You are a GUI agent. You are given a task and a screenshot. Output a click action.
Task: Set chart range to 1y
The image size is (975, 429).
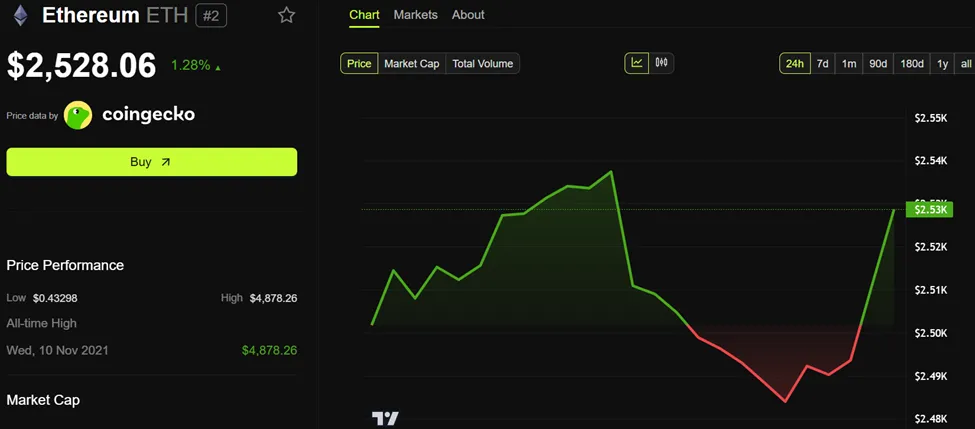(x=942, y=63)
